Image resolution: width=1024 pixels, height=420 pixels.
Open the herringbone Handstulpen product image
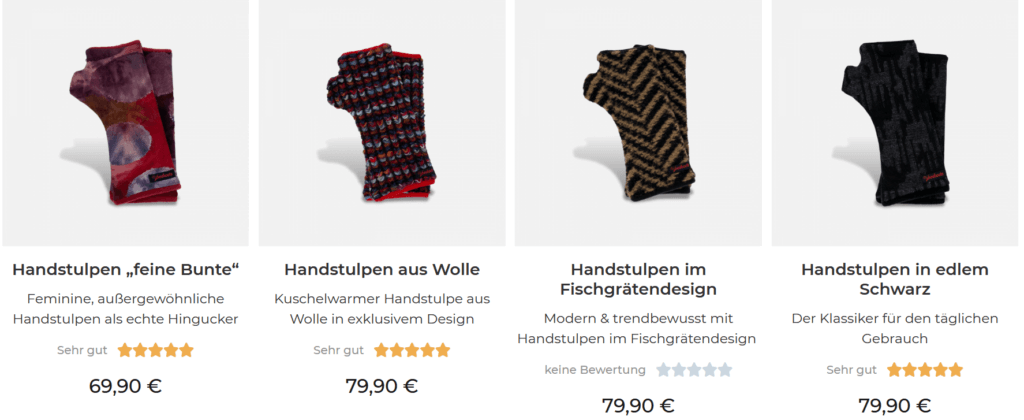click(638, 122)
